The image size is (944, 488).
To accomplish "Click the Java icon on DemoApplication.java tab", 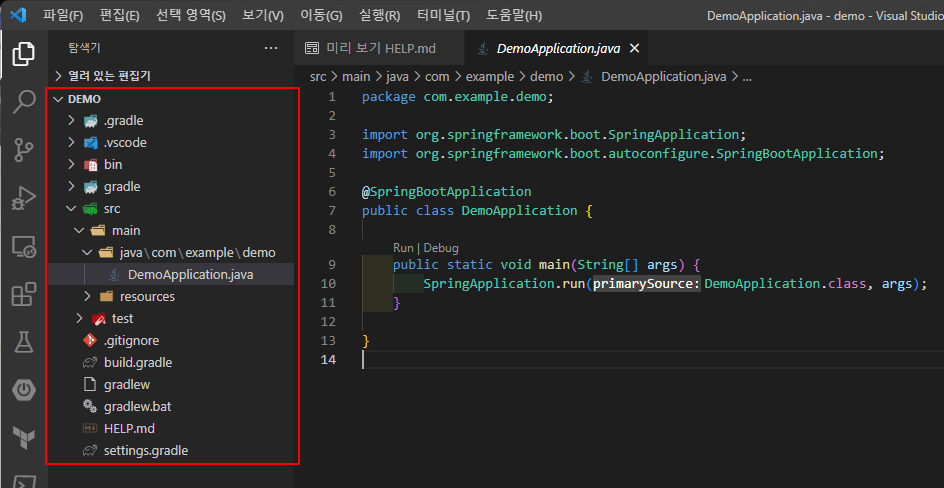I will pyautogui.click(x=482, y=49).
